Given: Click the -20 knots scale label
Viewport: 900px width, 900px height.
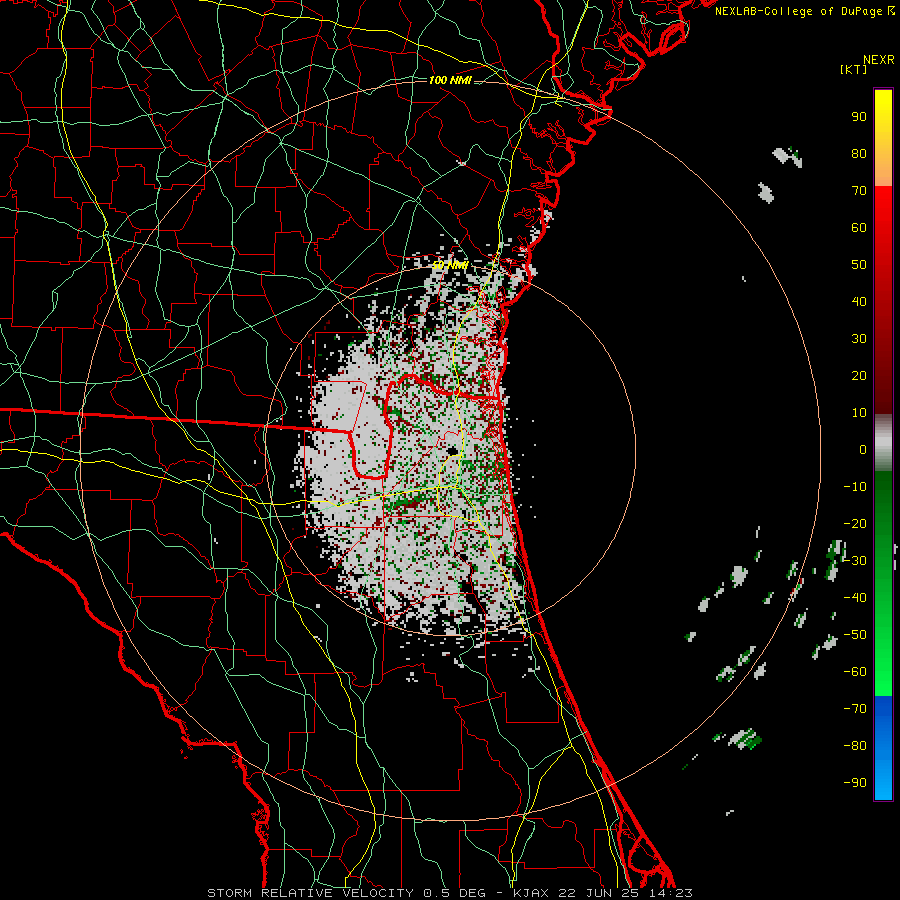Looking at the screenshot, I should (855, 523).
